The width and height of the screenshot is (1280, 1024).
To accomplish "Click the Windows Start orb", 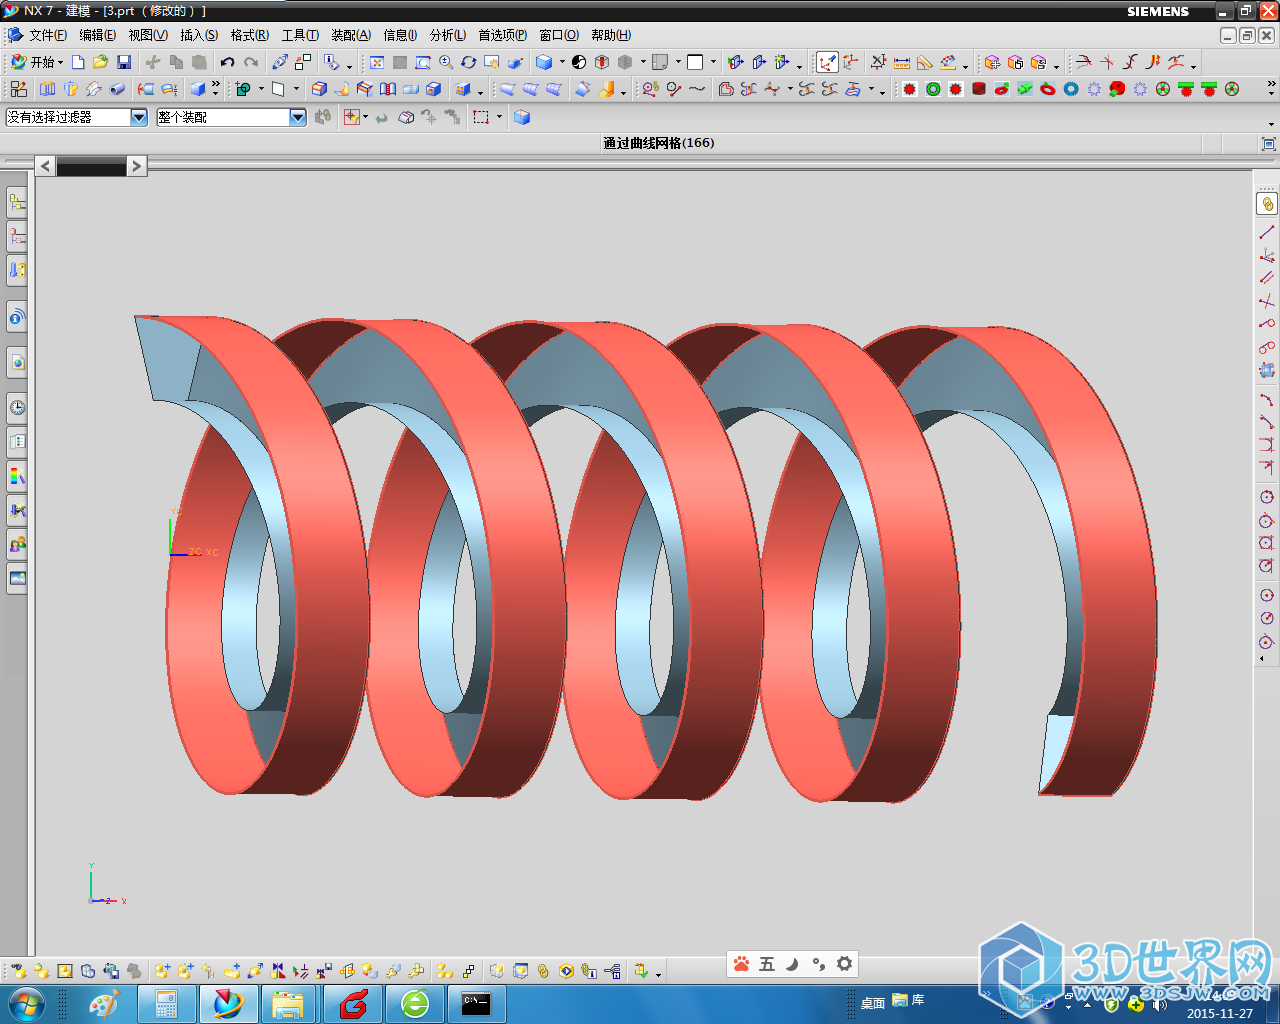I will tap(25, 1004).
